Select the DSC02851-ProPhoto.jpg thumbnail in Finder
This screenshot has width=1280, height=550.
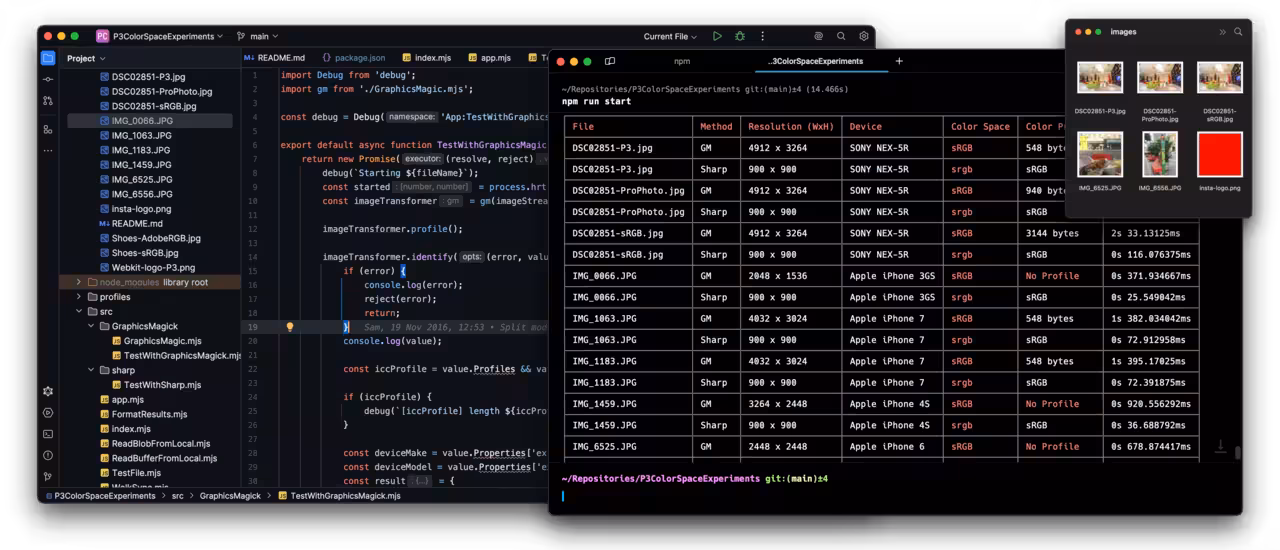click(x=1160, y=78)
